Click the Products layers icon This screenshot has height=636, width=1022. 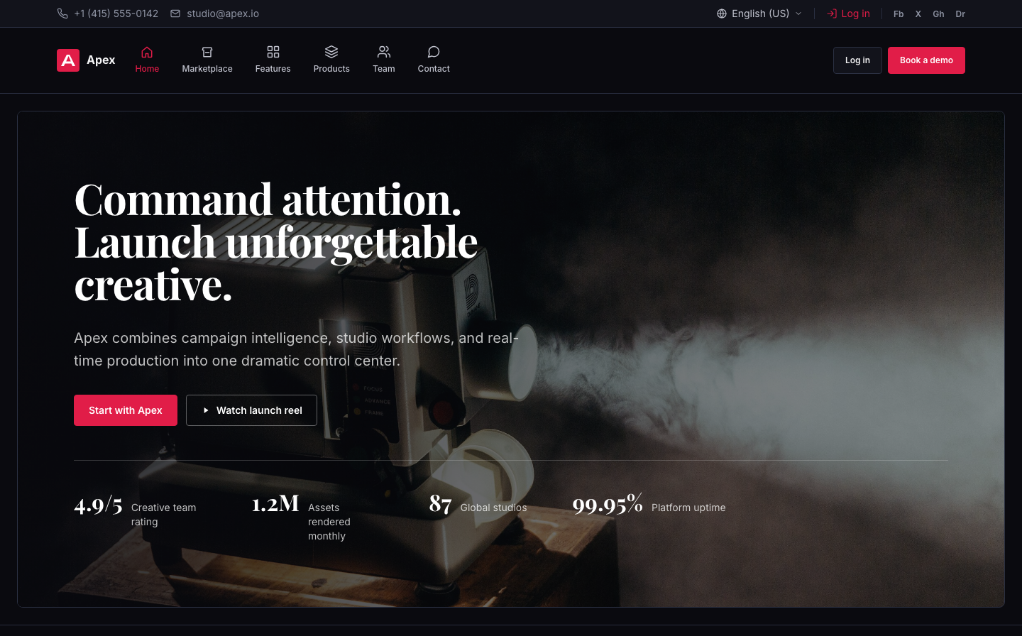click(x=331, y=52)
